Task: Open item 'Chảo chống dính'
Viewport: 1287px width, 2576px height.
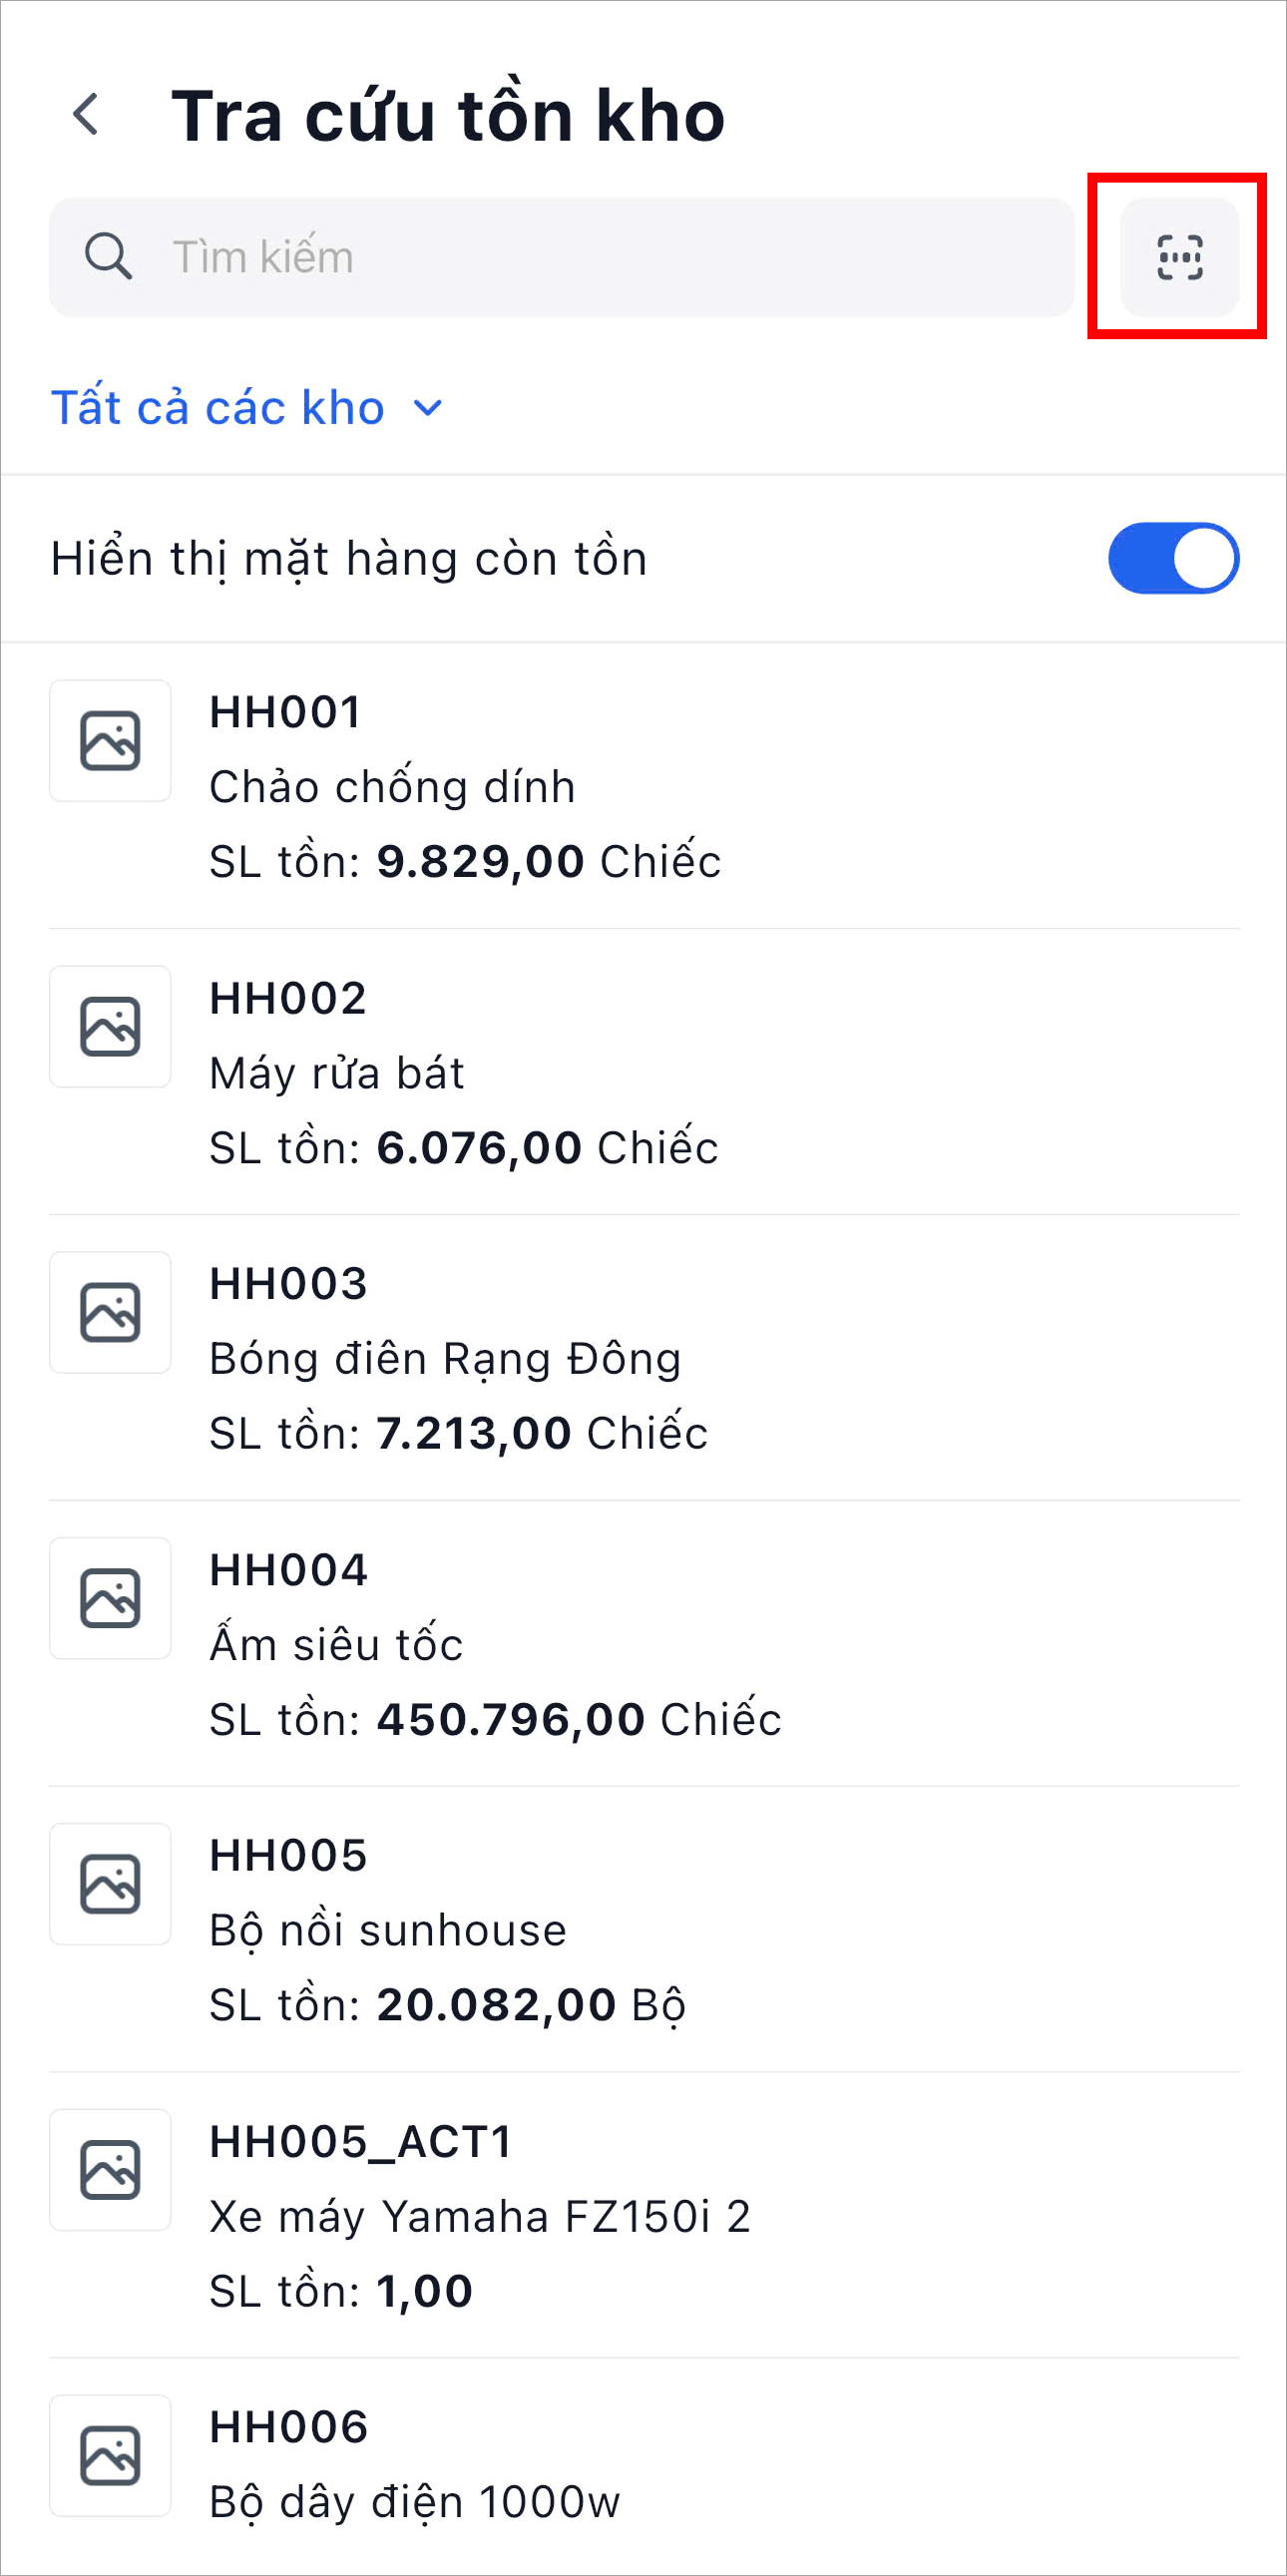Action: [392, 787]
